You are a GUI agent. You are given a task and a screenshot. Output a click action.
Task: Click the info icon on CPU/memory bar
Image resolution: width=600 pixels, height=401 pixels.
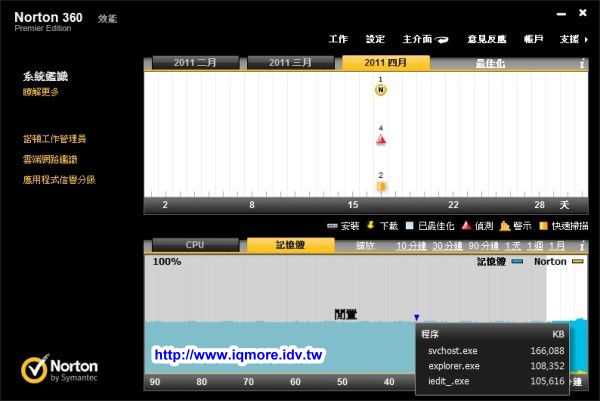pos(582,246)
